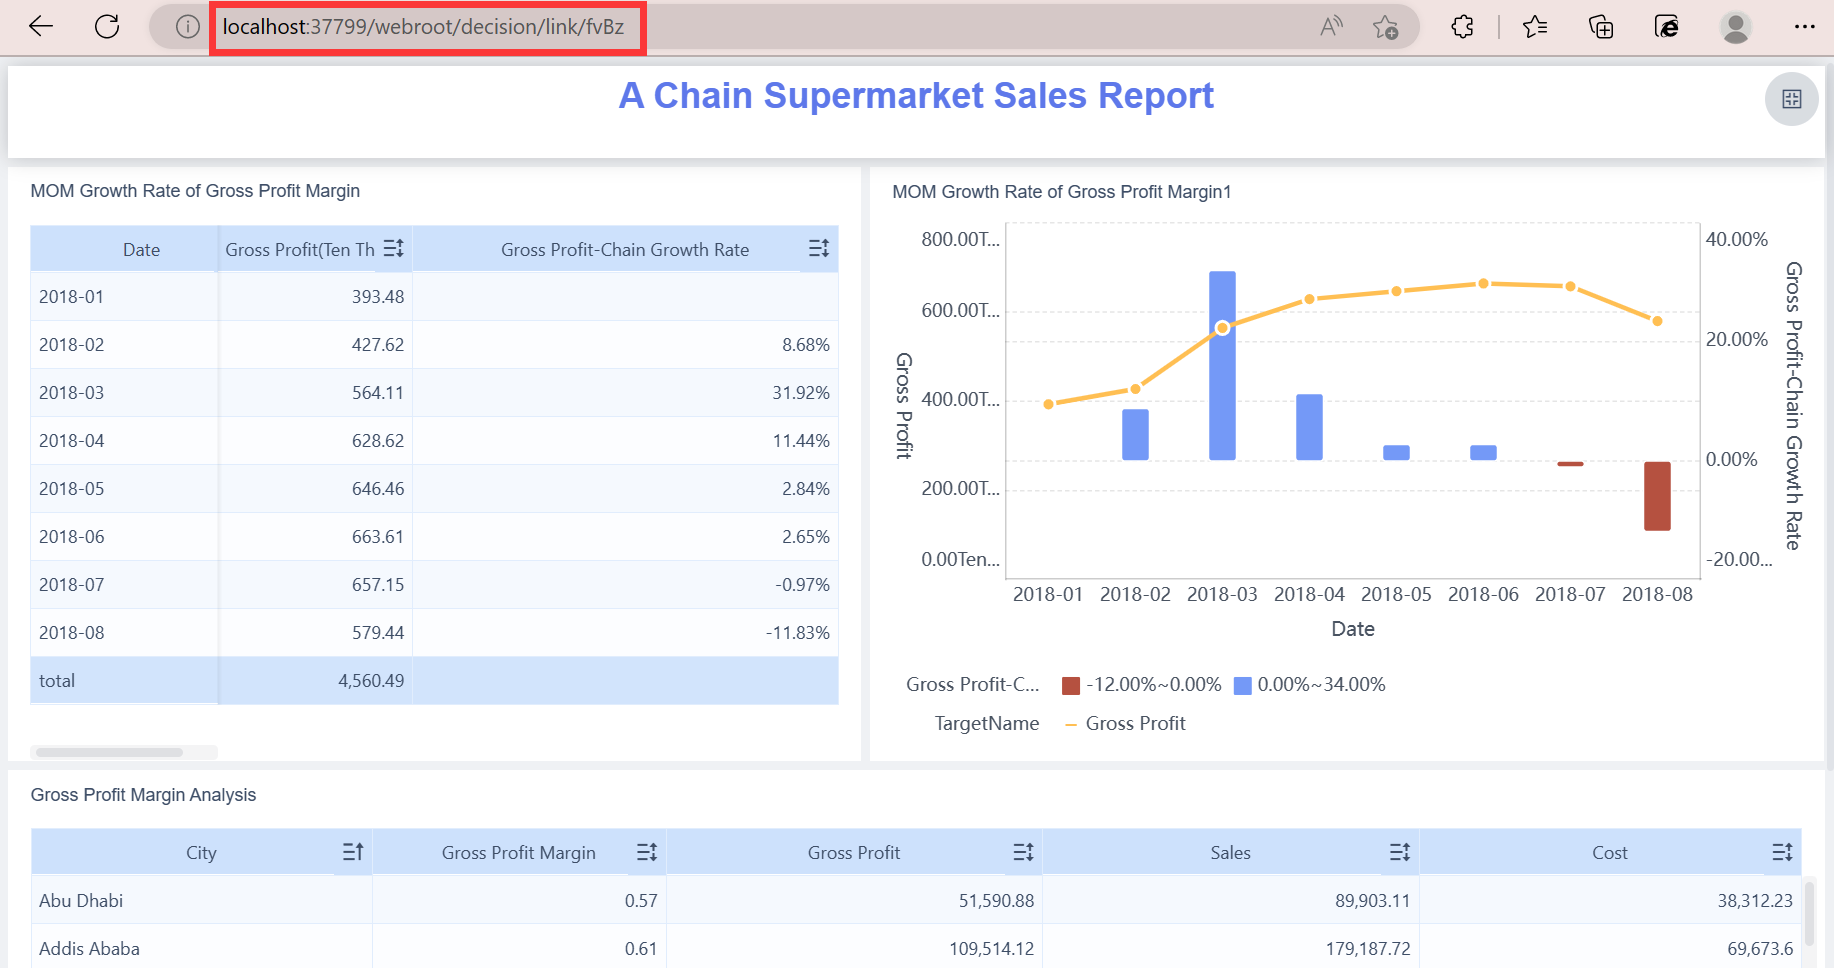
Task: Open the browser extensions icon
Action: (x=1461, y=27)
